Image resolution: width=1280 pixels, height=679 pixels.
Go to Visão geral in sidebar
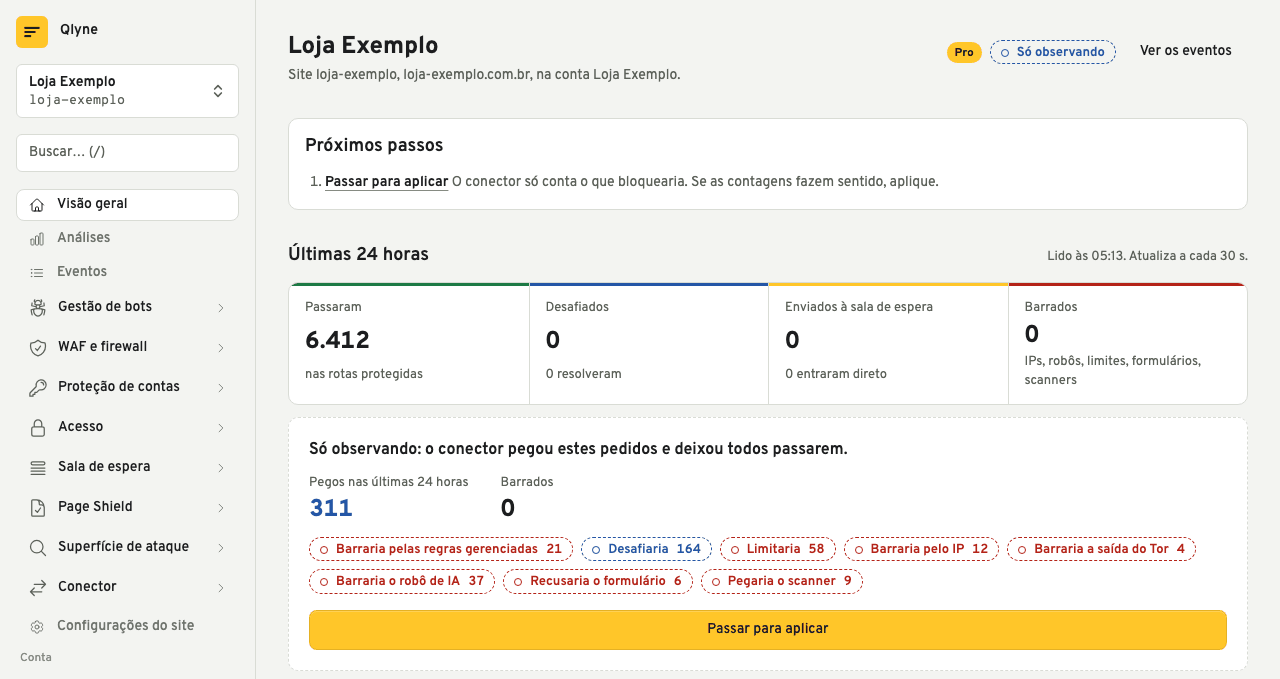pyautogui.click(x=127, y=204)
